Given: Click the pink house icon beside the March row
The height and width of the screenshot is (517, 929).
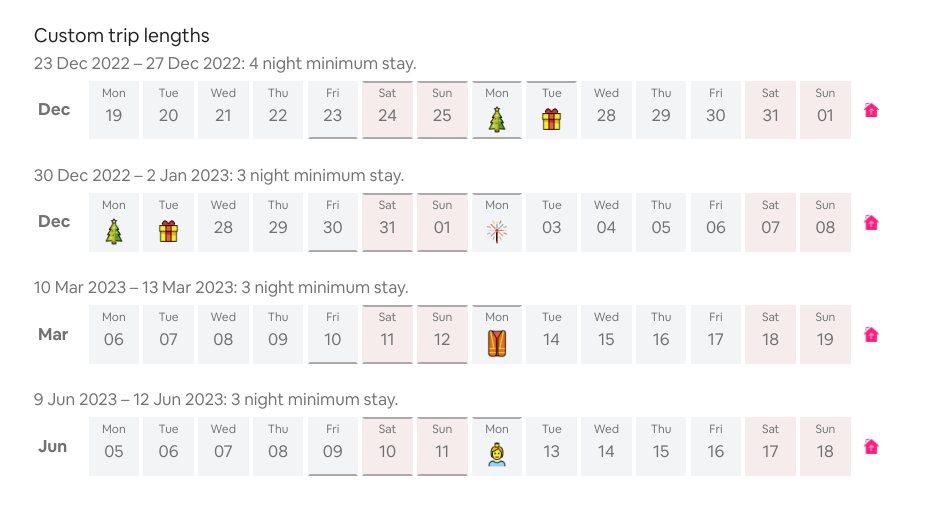Looking at the screenshot, I should point(871,335).
